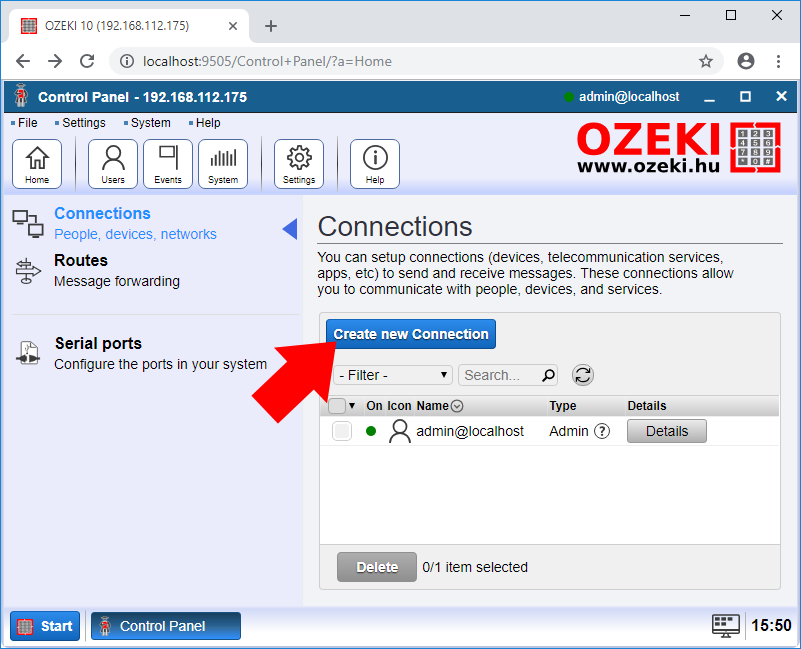
Task: Click Create new Connection button
Action: pos(411,334)
